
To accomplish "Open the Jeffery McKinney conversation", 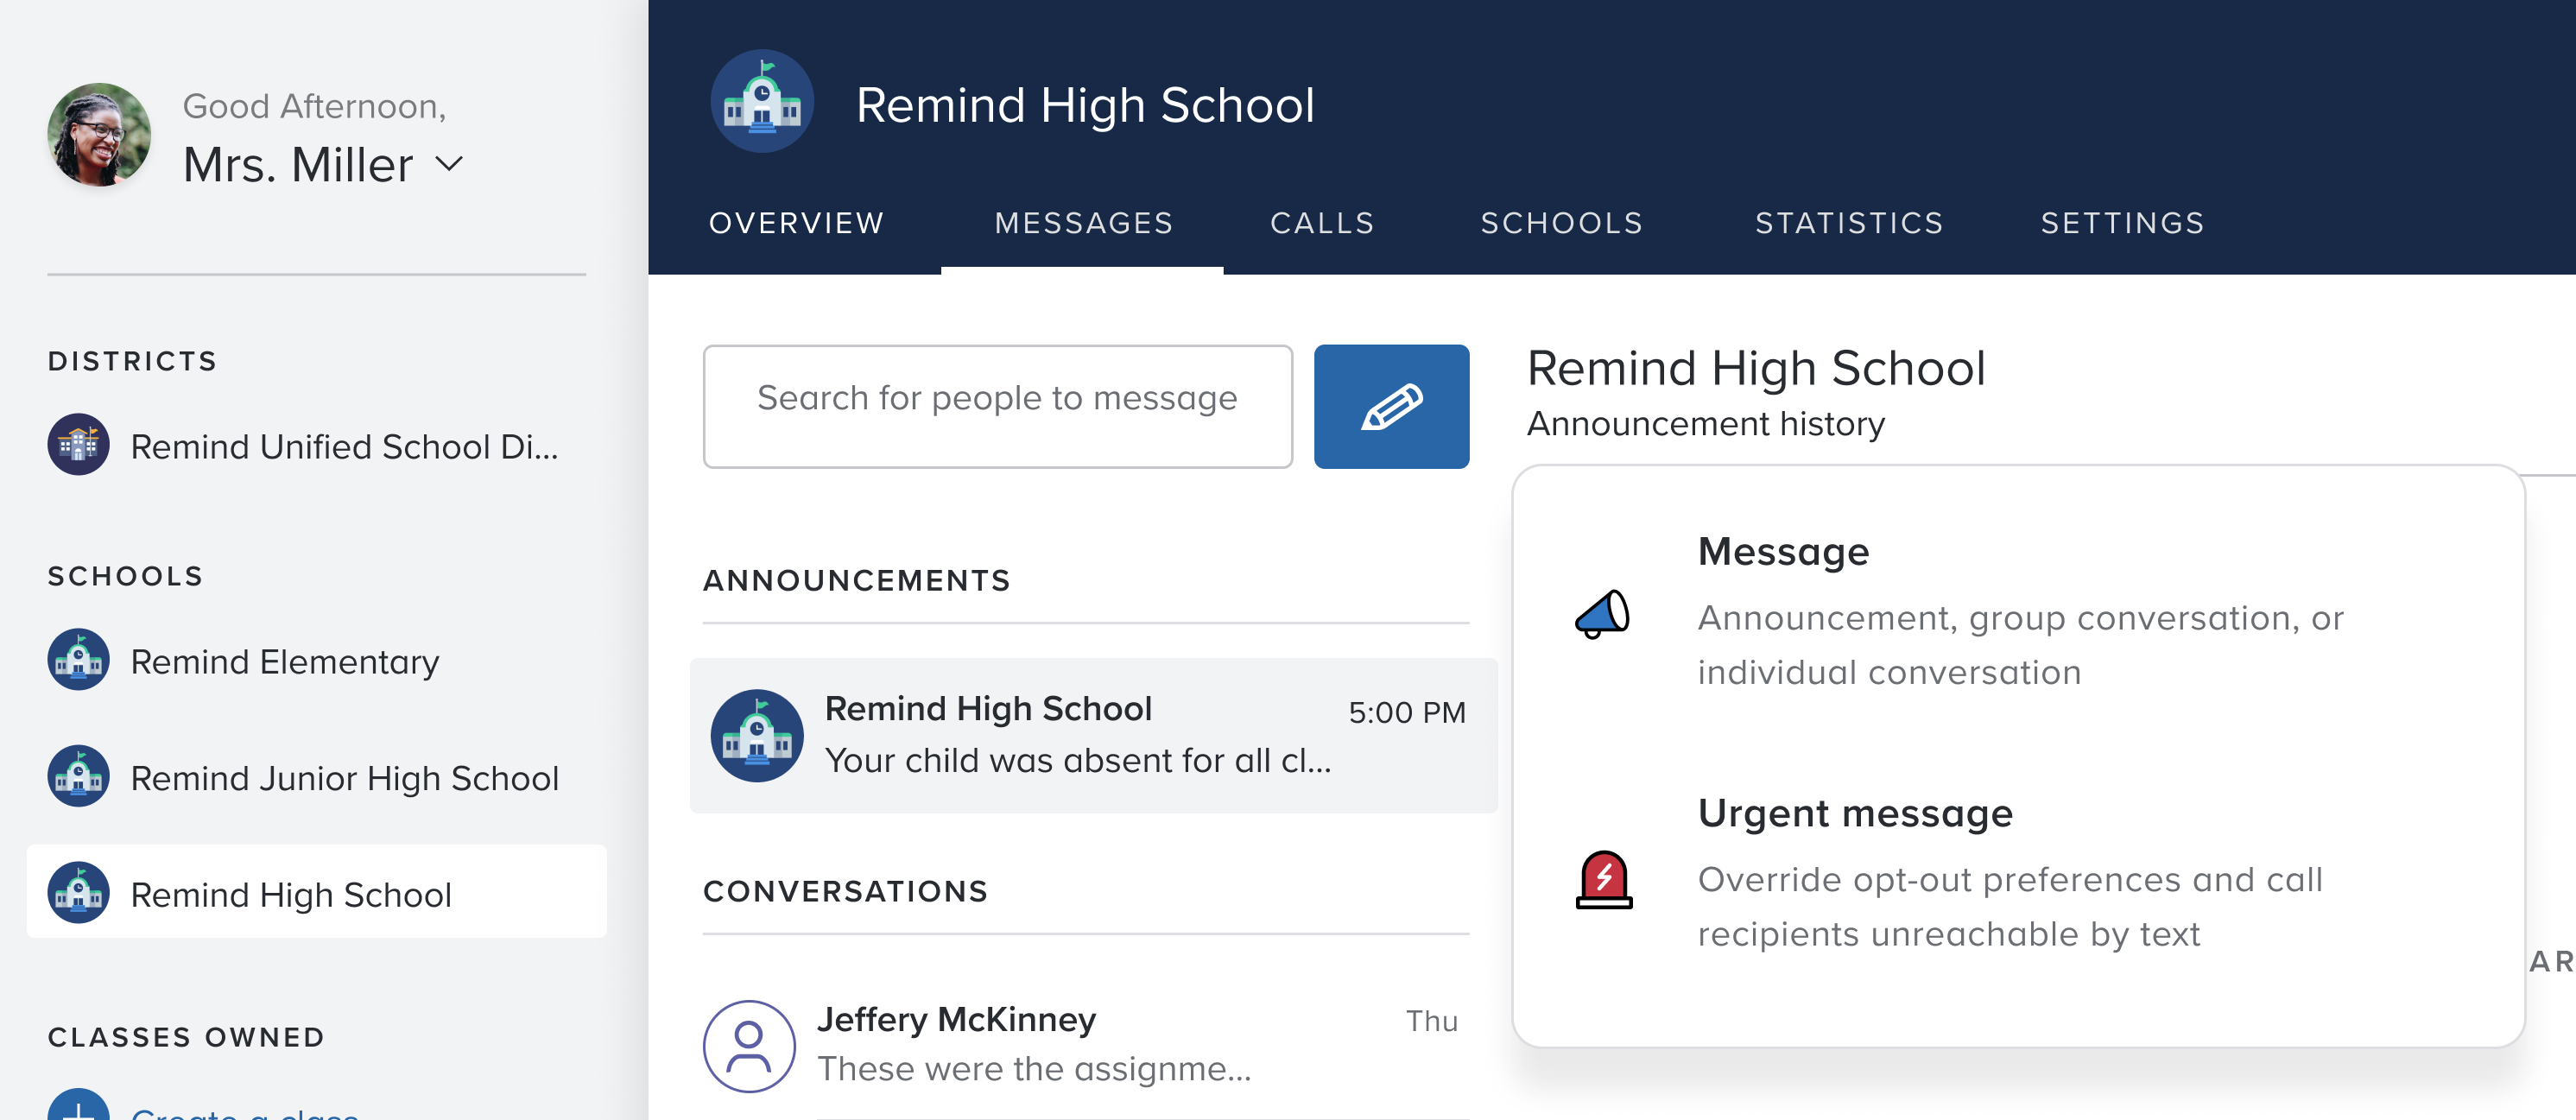I will [x=1086, y=1045].
